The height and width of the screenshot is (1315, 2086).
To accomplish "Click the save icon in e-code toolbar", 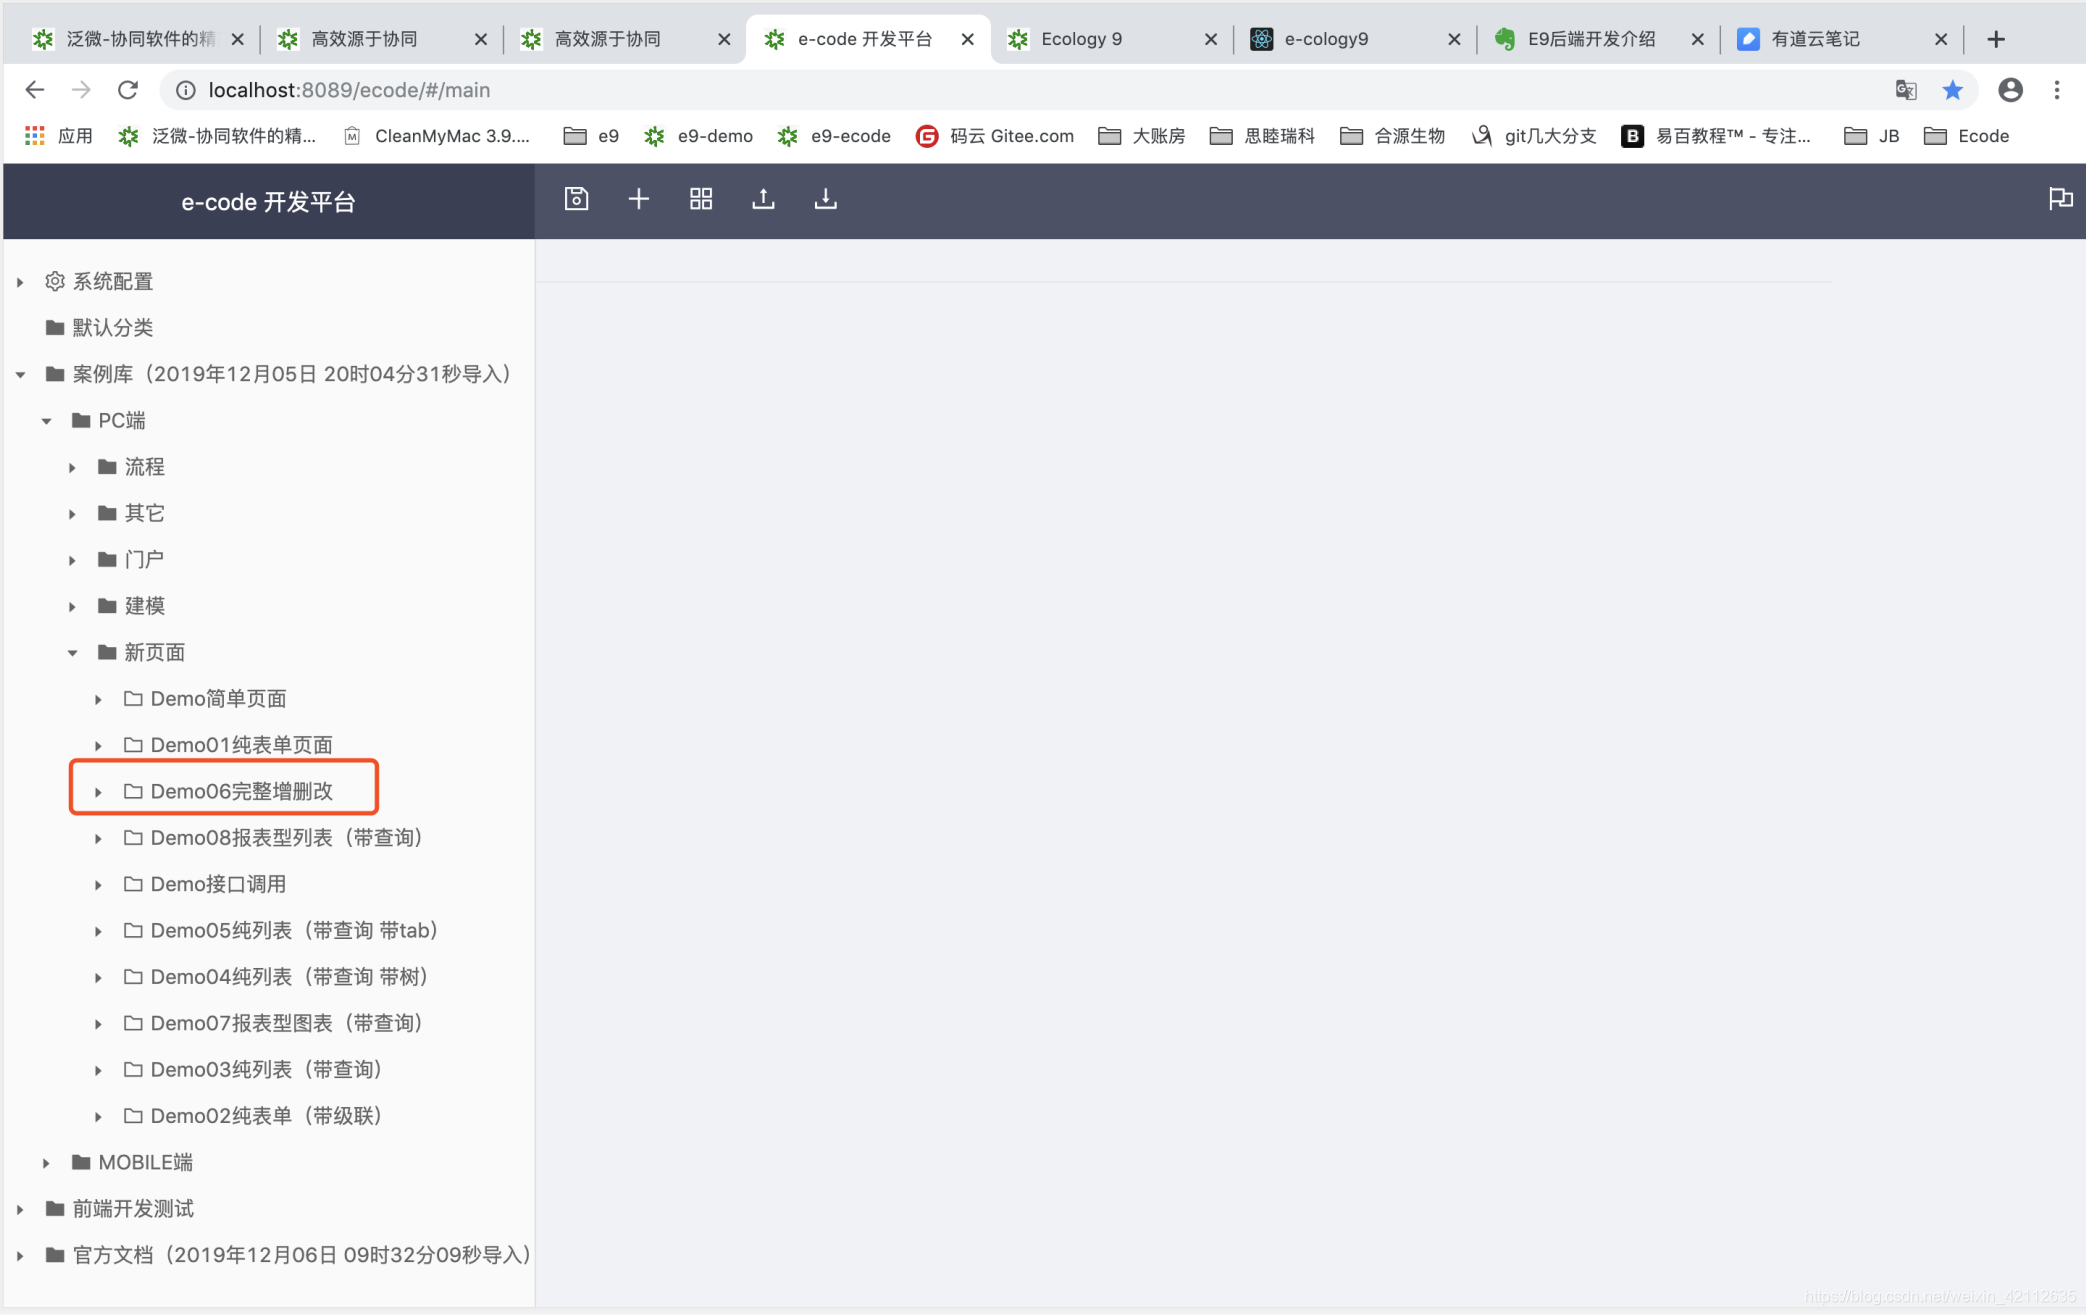I will click(x=576, y=199).
